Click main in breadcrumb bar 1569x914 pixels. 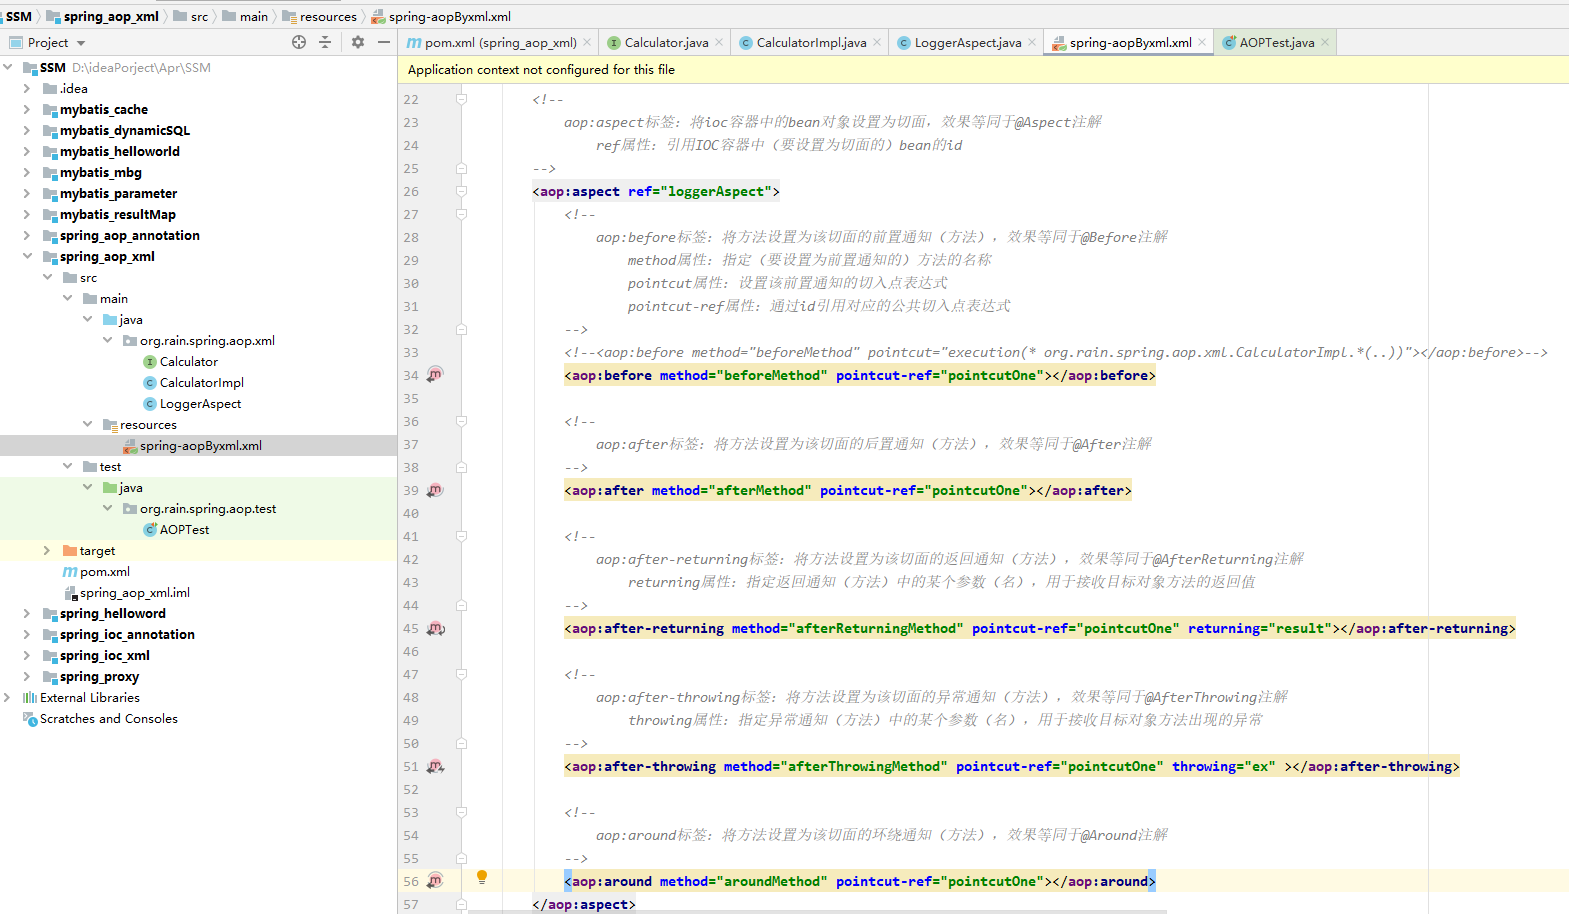(245, 16)
